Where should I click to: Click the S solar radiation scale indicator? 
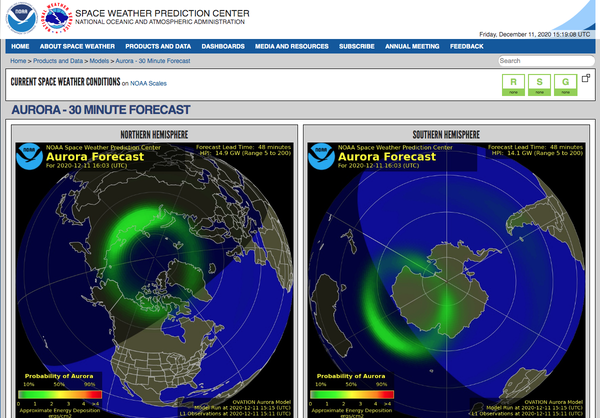point(540,85)
